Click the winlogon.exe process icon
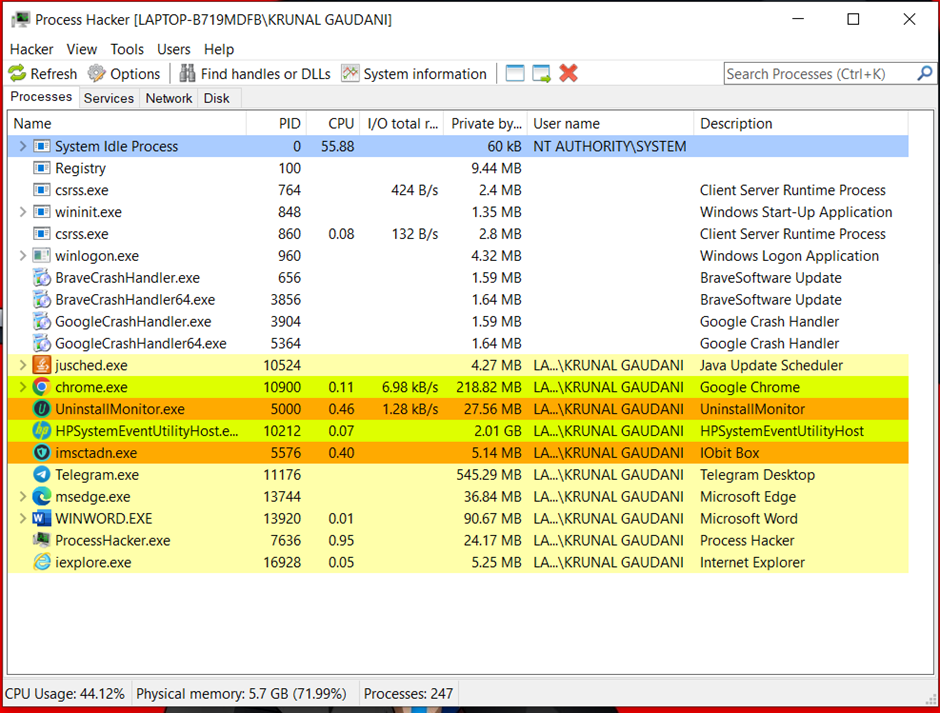Screen dimensions: 940x713 pyautogui.click(x=41, y=255)
